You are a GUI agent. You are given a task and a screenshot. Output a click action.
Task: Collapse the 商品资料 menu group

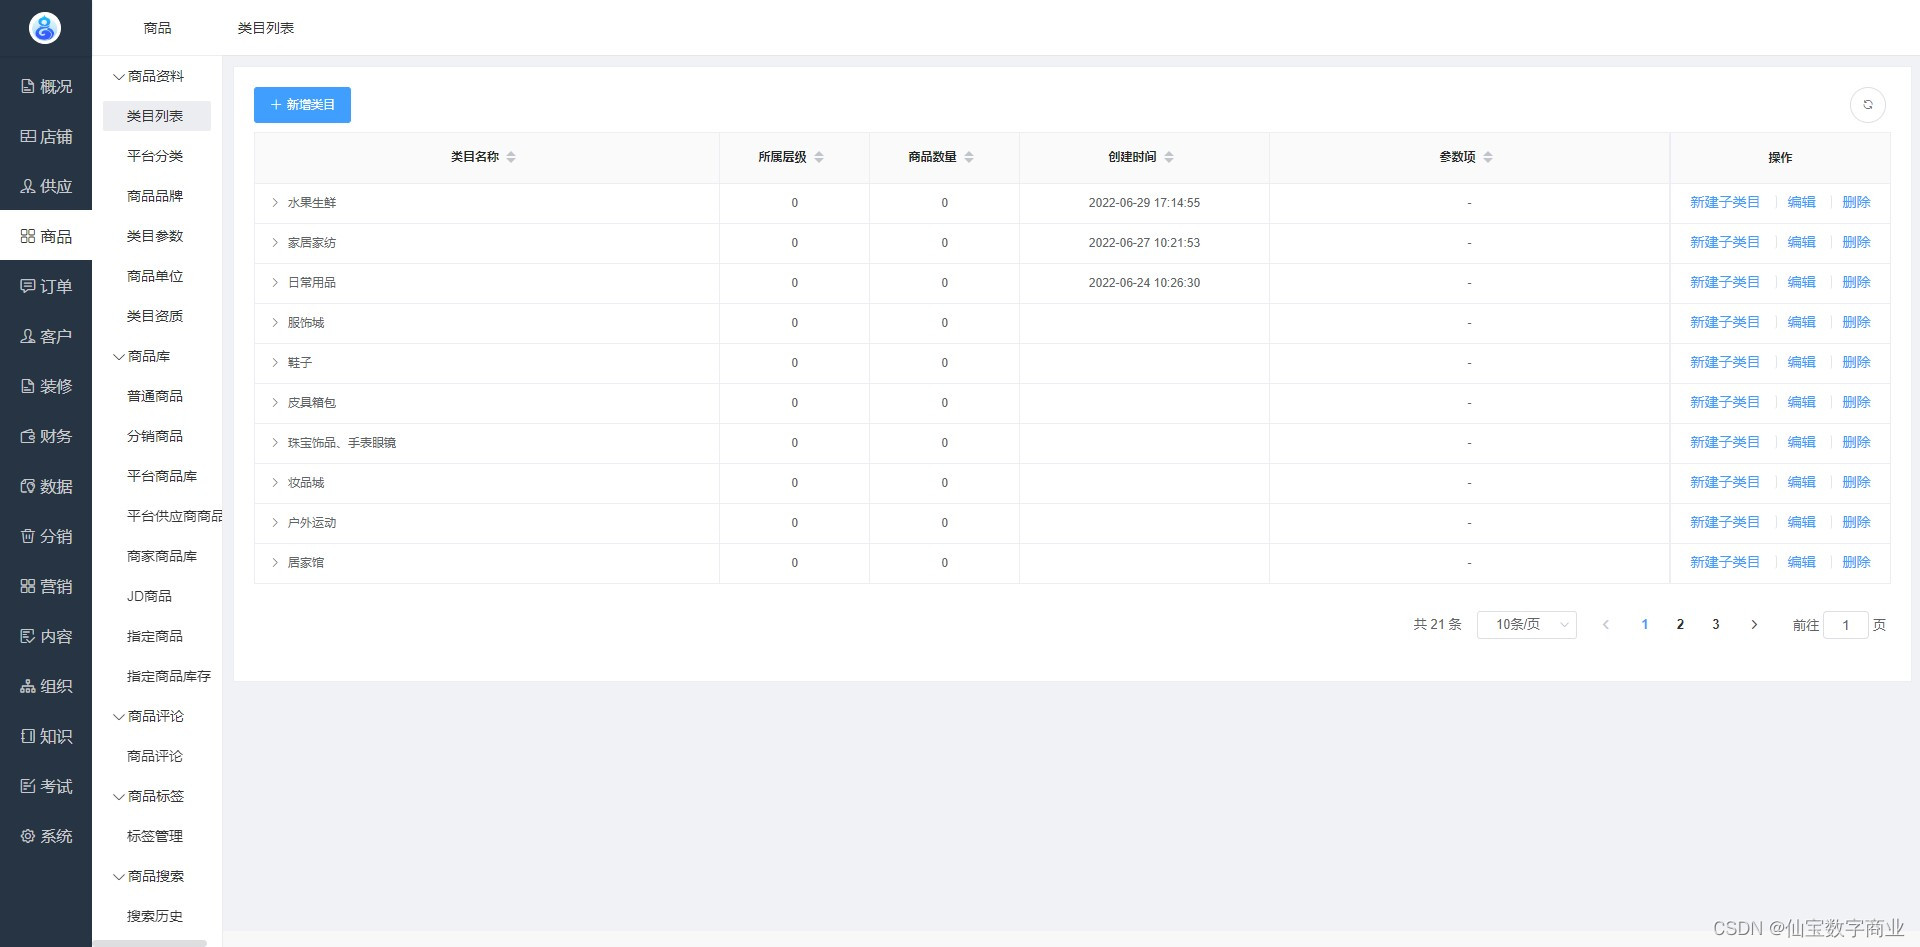tap(149, 77)
